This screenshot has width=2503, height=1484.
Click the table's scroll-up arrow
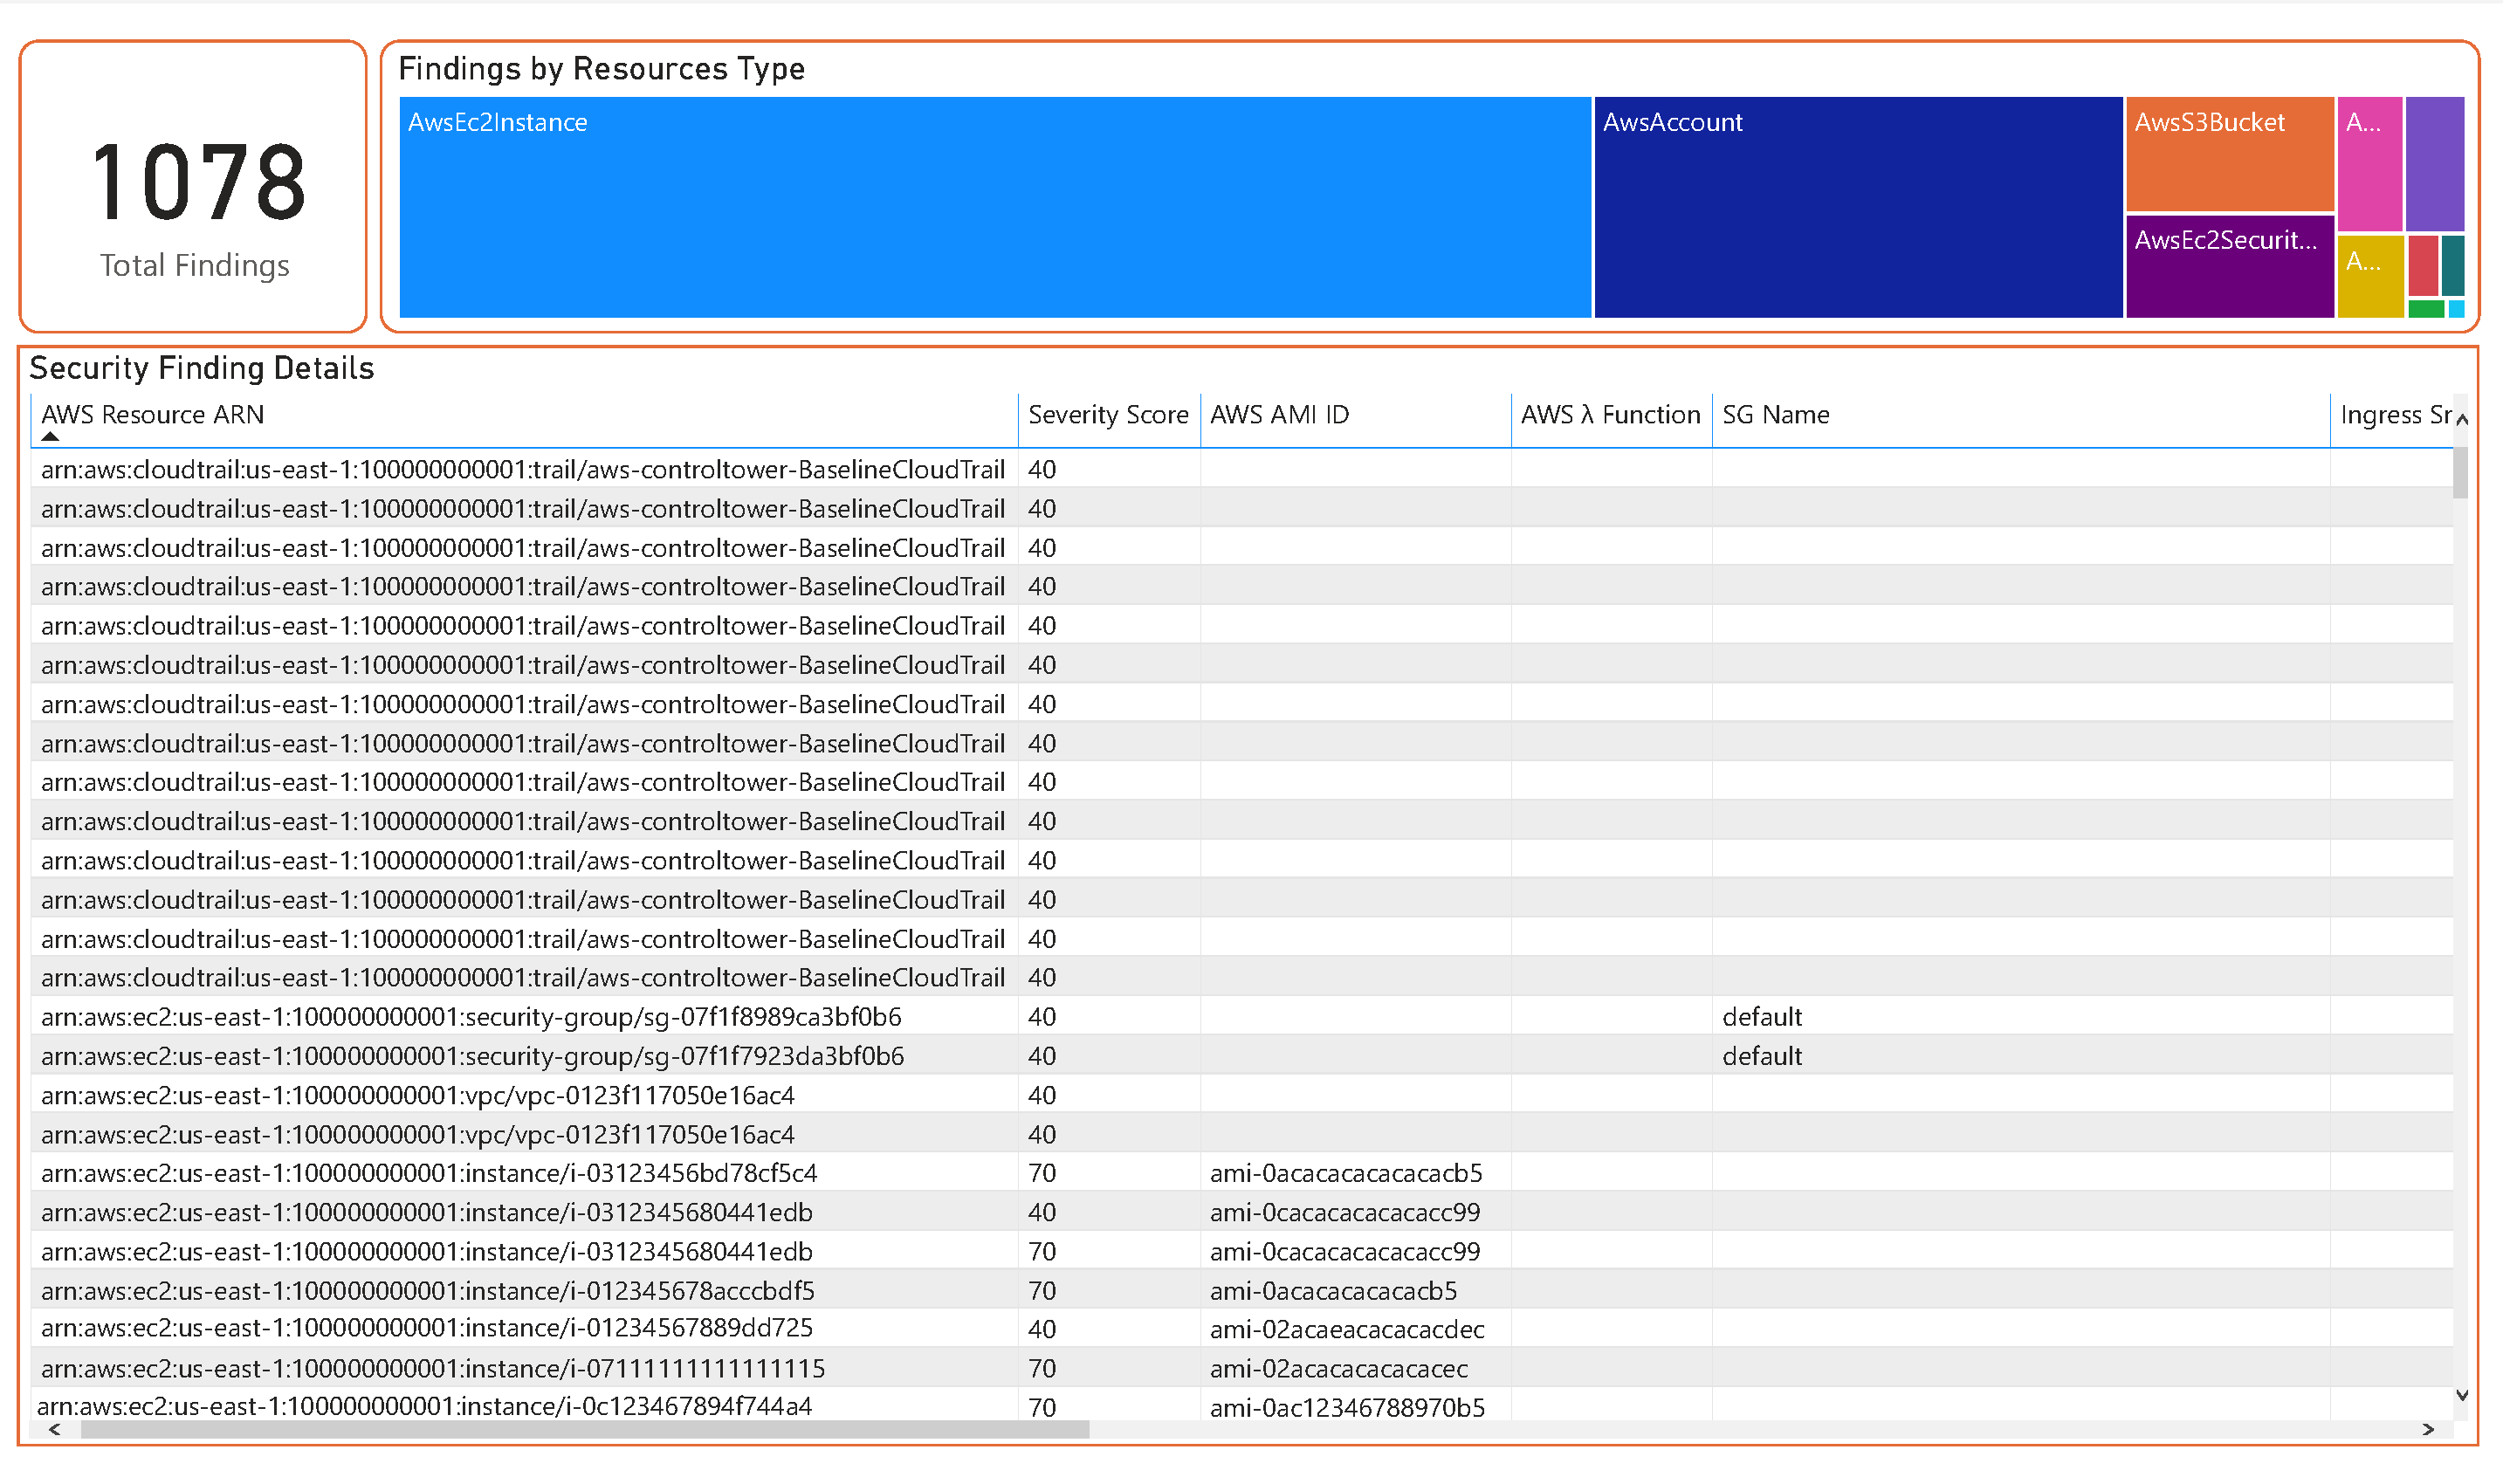coord(2461,420)
